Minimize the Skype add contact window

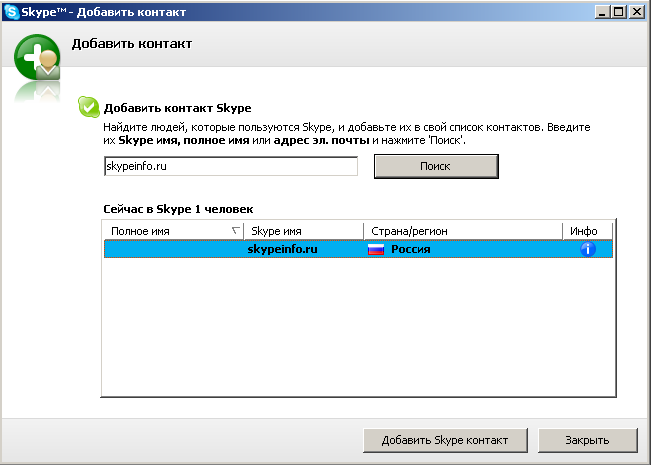point(602,12)
